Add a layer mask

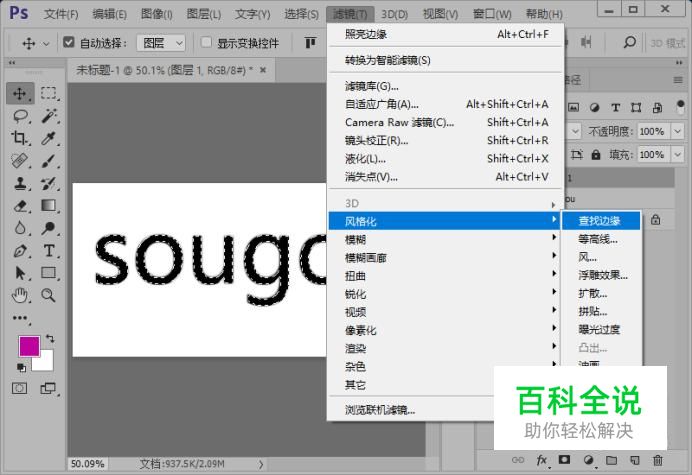[564, 460]
